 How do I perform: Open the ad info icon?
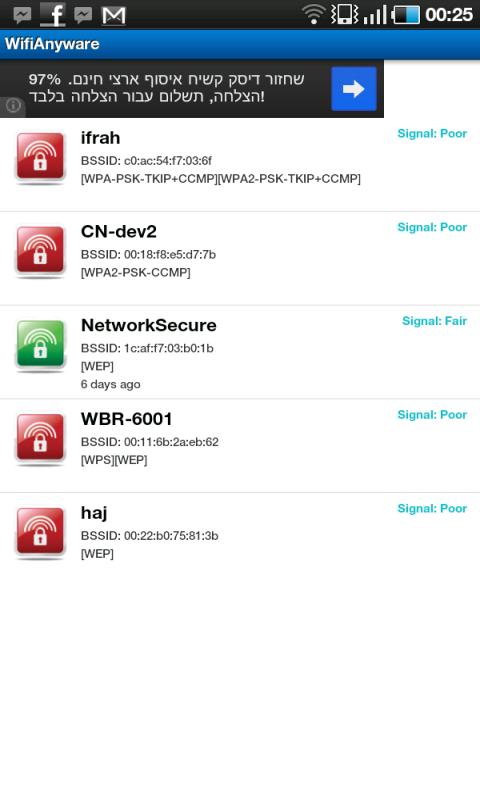pyautogui.click(x=13, y=106)
